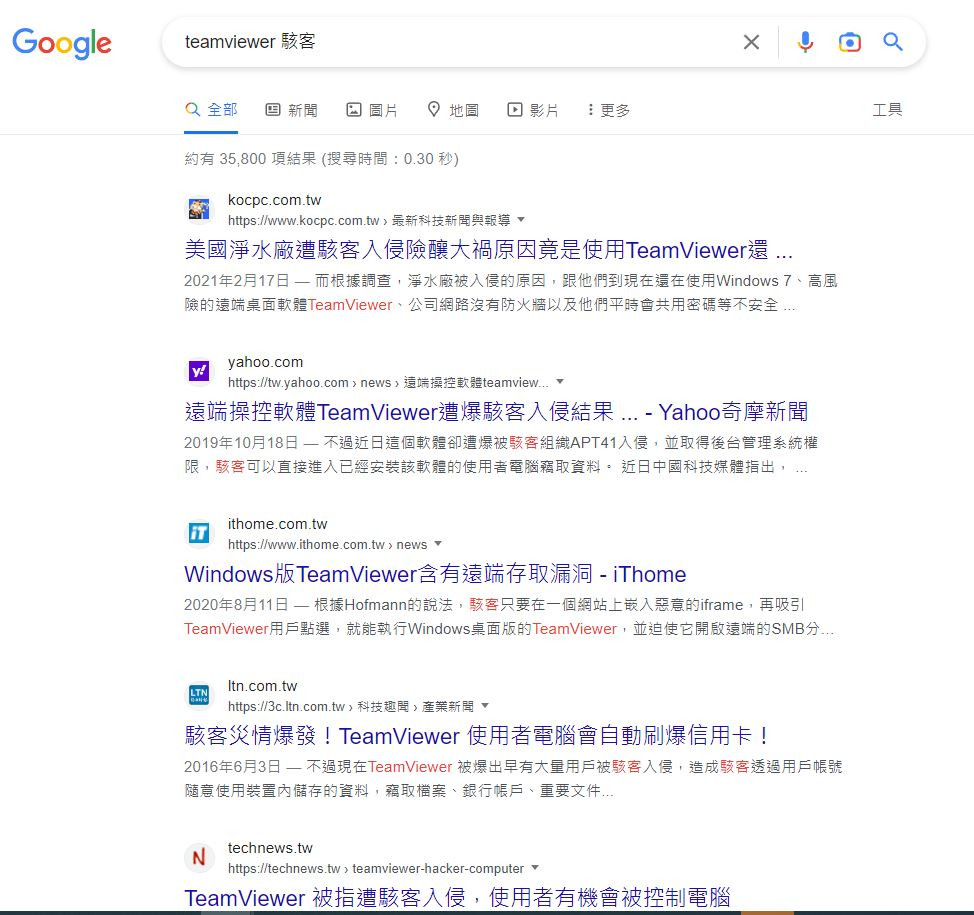Click the 2021年2月17日 snippet date
The height and width of the screenshot is (915, 974).
[237, 281]
